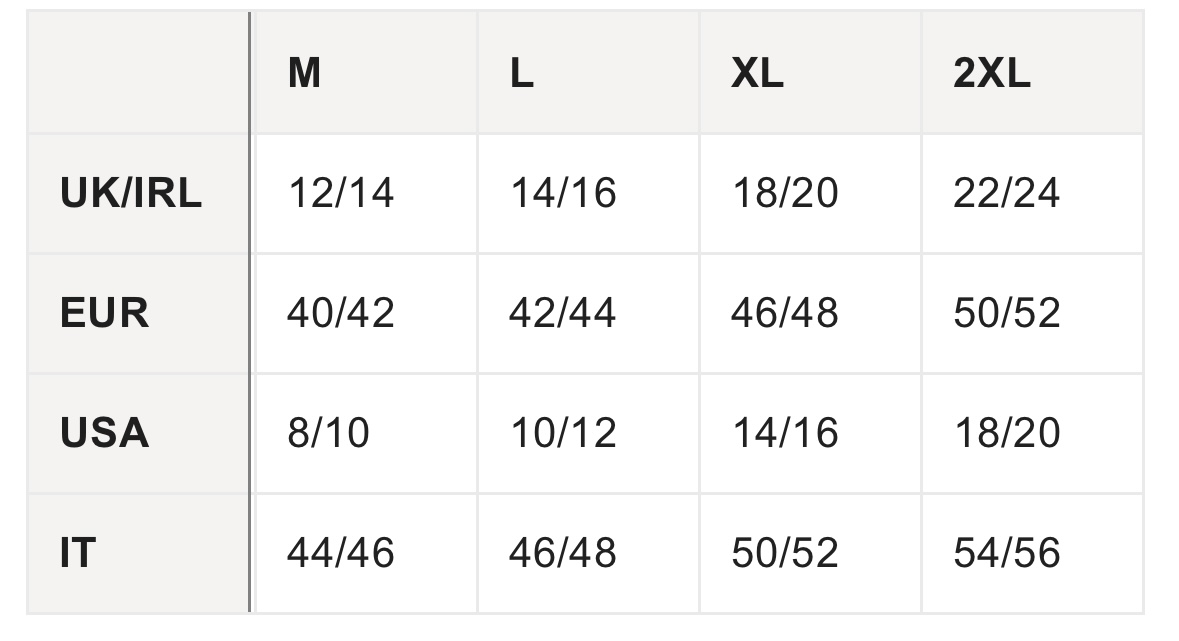Select the empty top-left header cell
The image size is (1179, 641).
coord(138,73)
